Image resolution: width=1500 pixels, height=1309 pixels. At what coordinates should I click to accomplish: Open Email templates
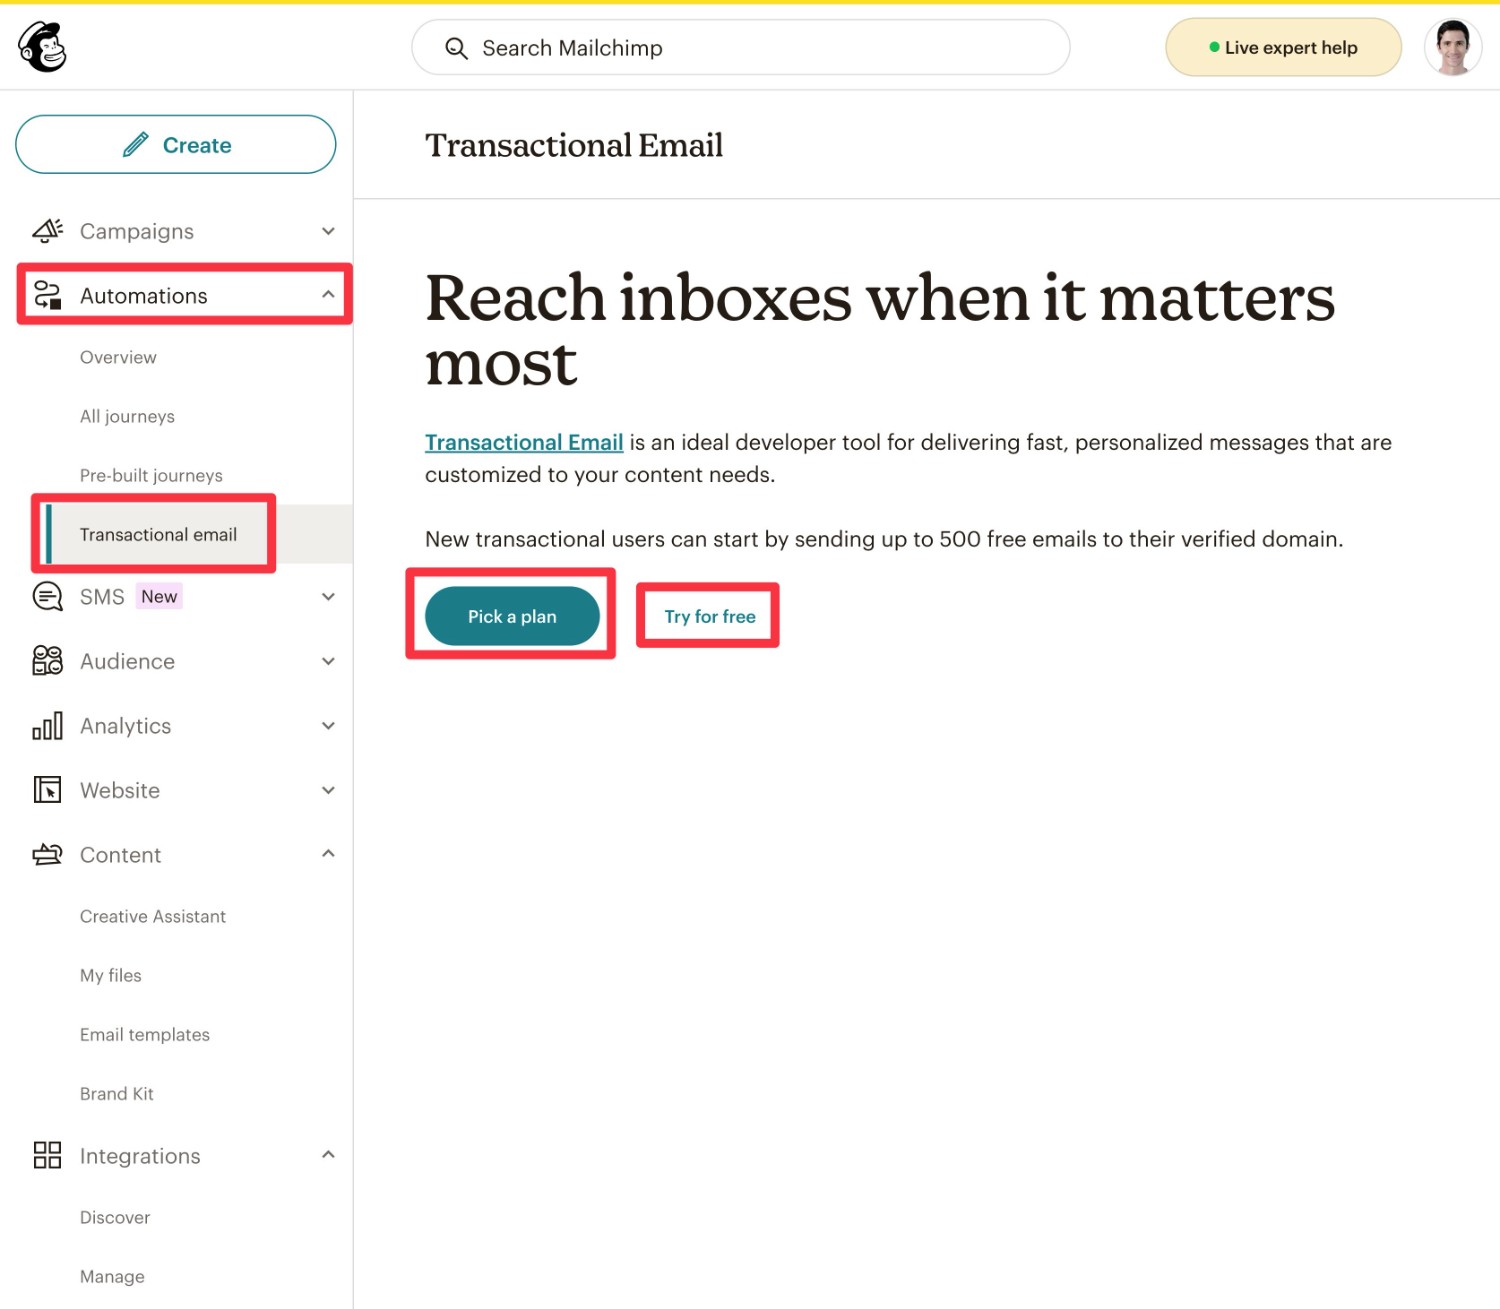(145, 1035)
